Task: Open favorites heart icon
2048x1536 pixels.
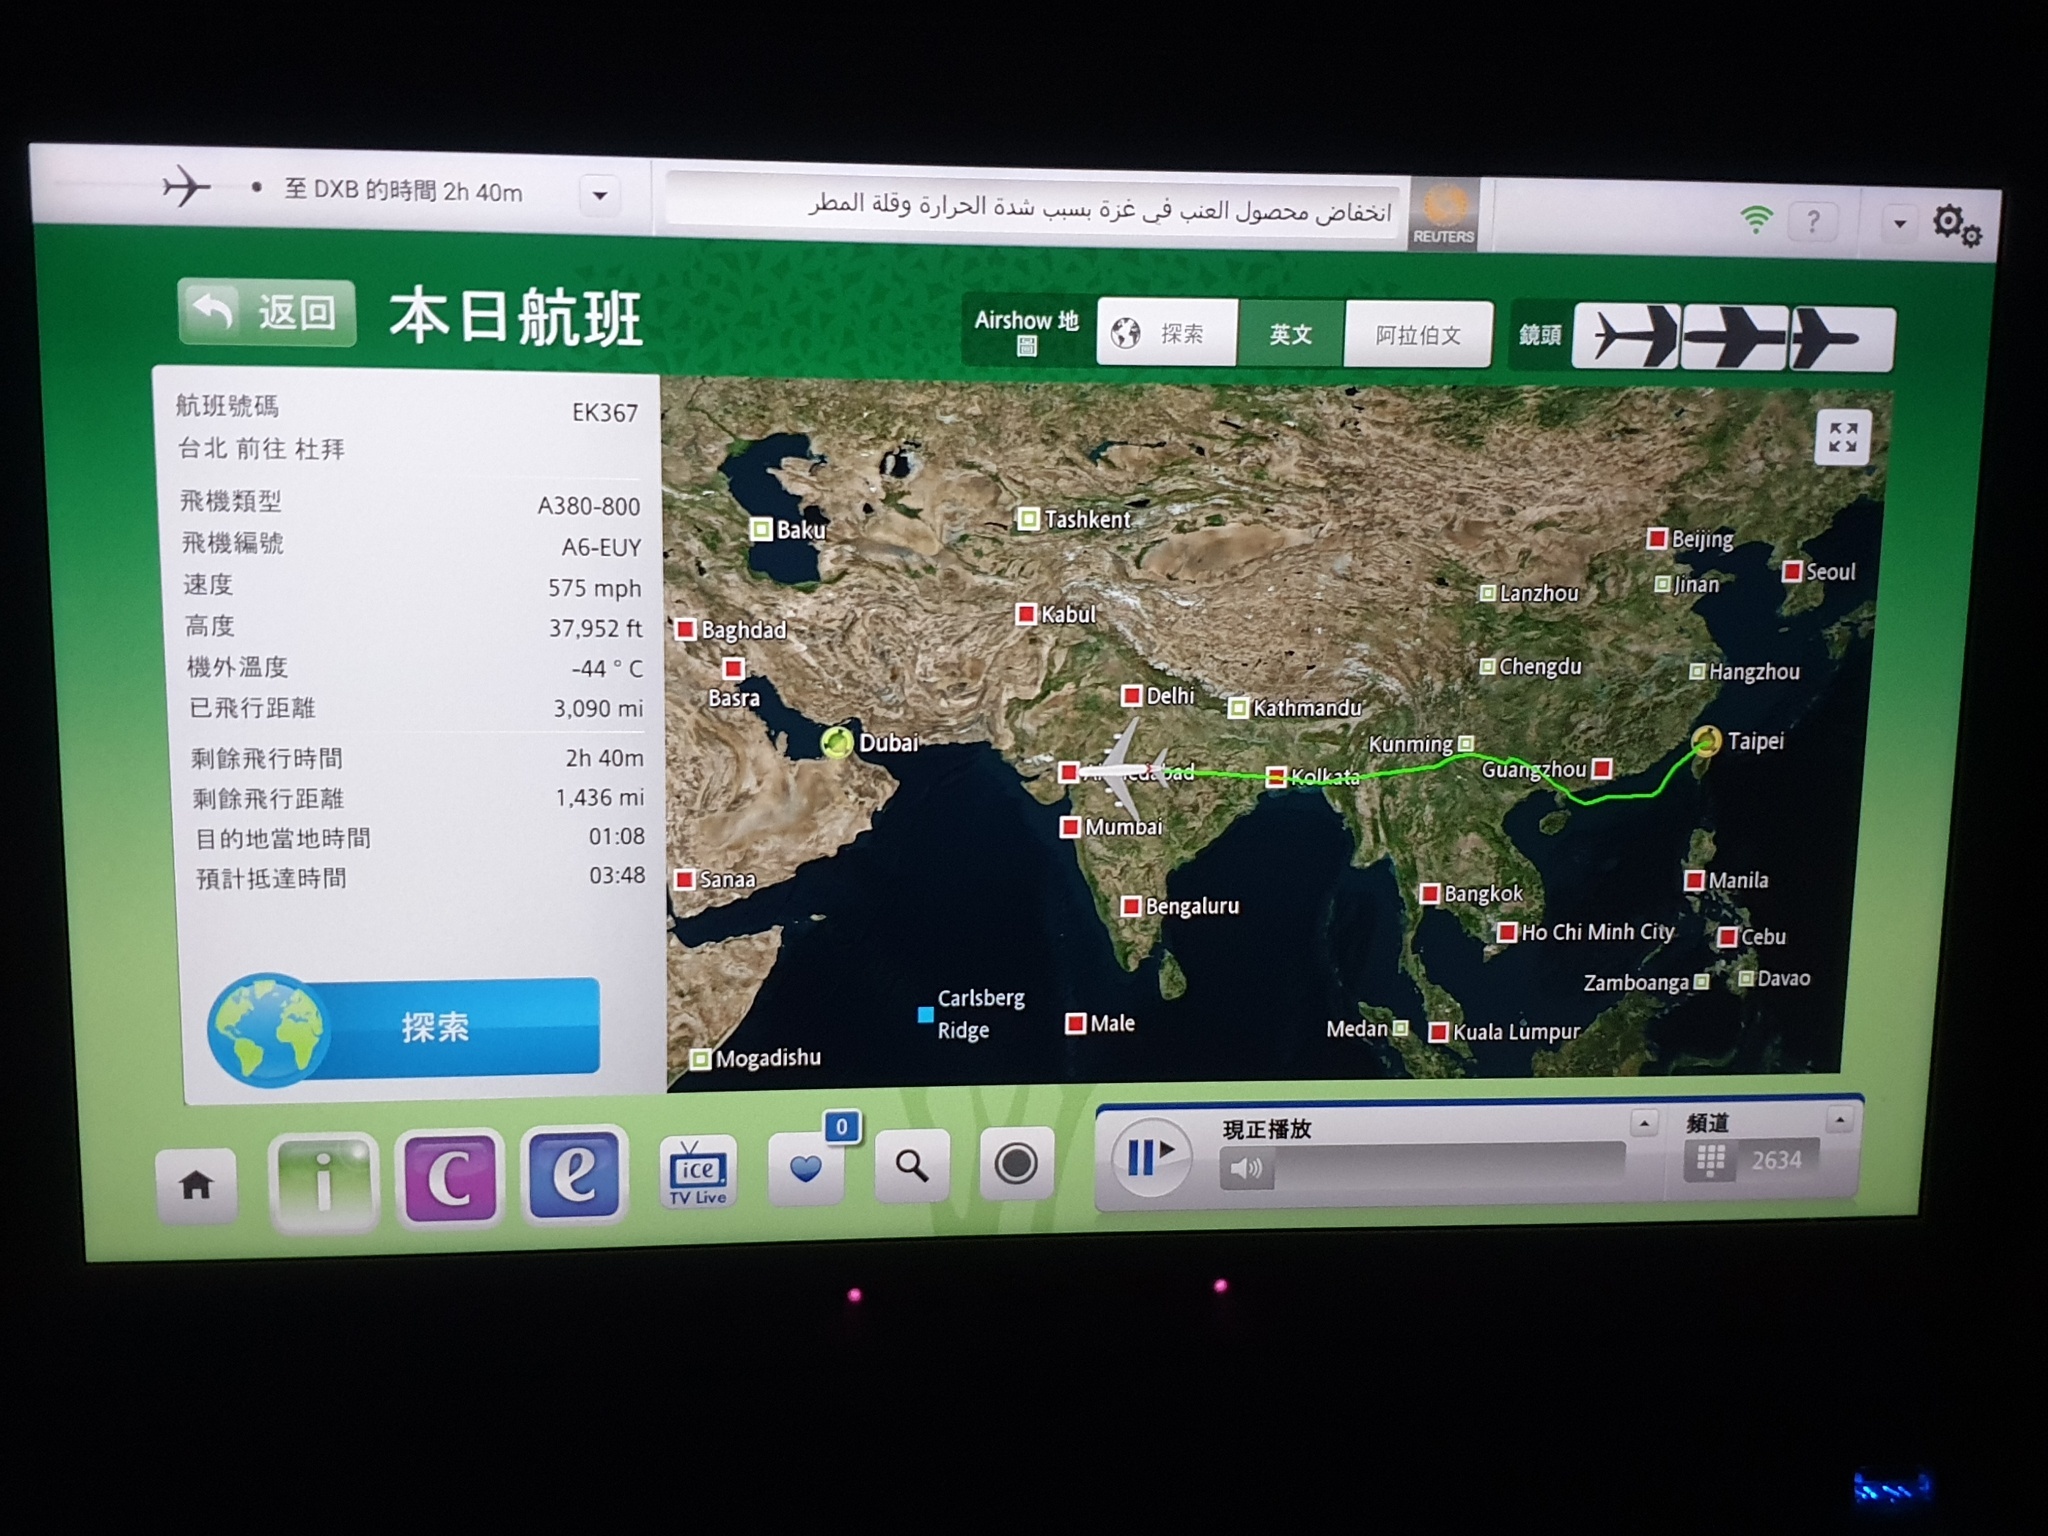Action: pos(805,1167)
